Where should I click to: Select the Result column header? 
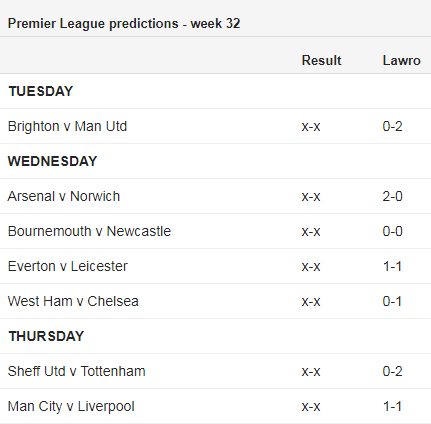coord(321,60)
